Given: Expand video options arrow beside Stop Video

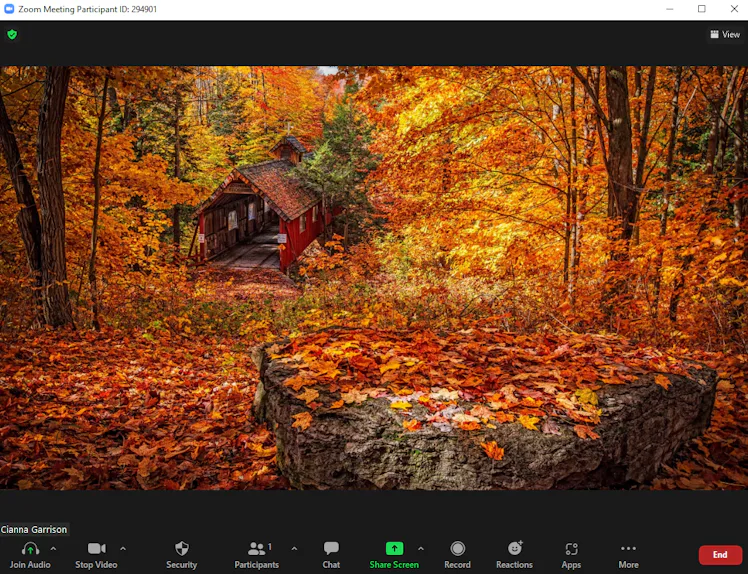Looking at the screenshot, I should pos(123,549).
